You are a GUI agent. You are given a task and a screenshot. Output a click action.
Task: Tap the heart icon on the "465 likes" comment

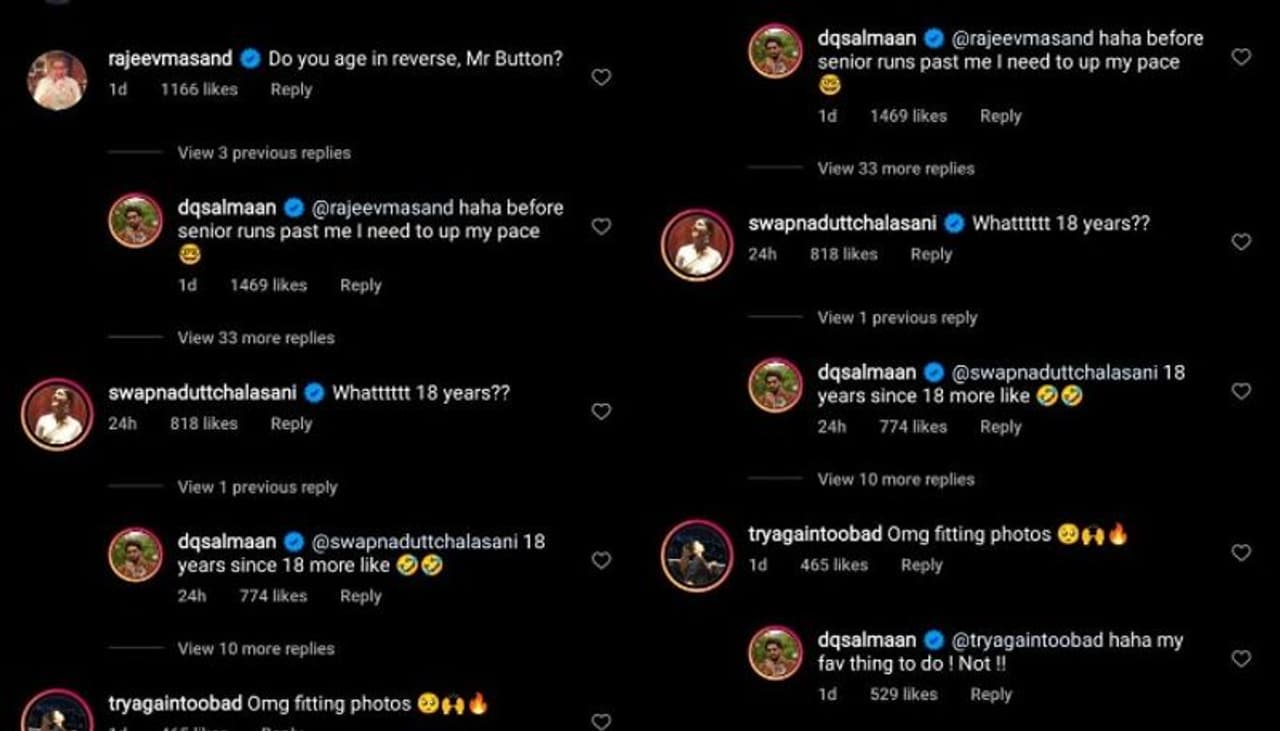1241,552
